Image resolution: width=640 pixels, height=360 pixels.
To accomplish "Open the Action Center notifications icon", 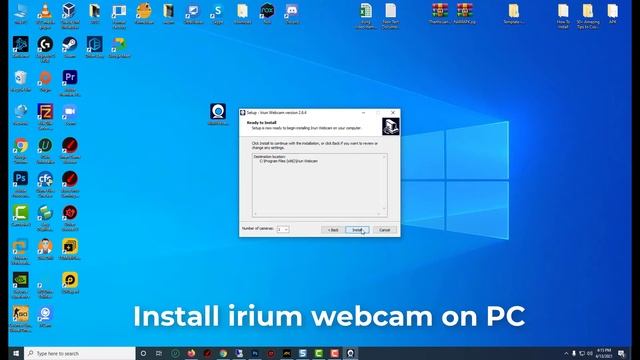I will pos(621,353).
